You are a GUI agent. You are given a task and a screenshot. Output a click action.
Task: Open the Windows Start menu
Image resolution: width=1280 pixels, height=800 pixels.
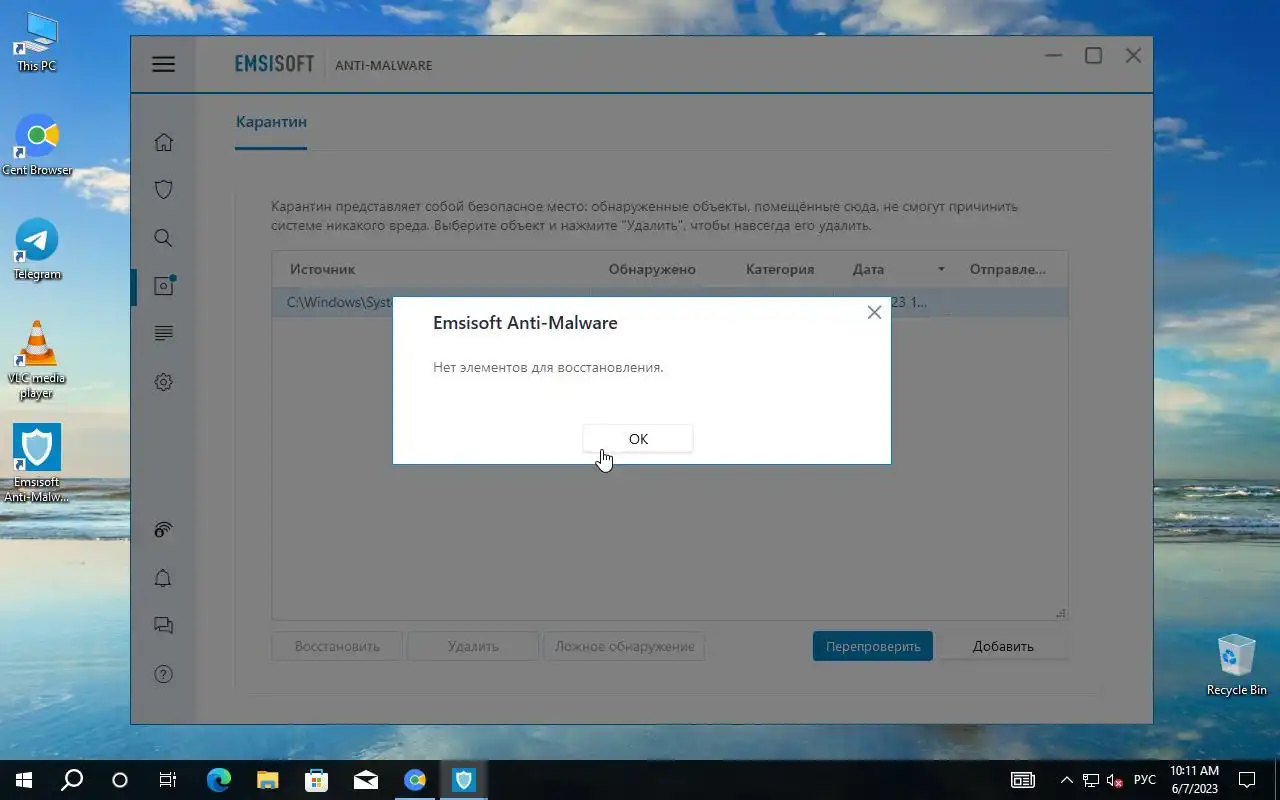coord(24,780)
